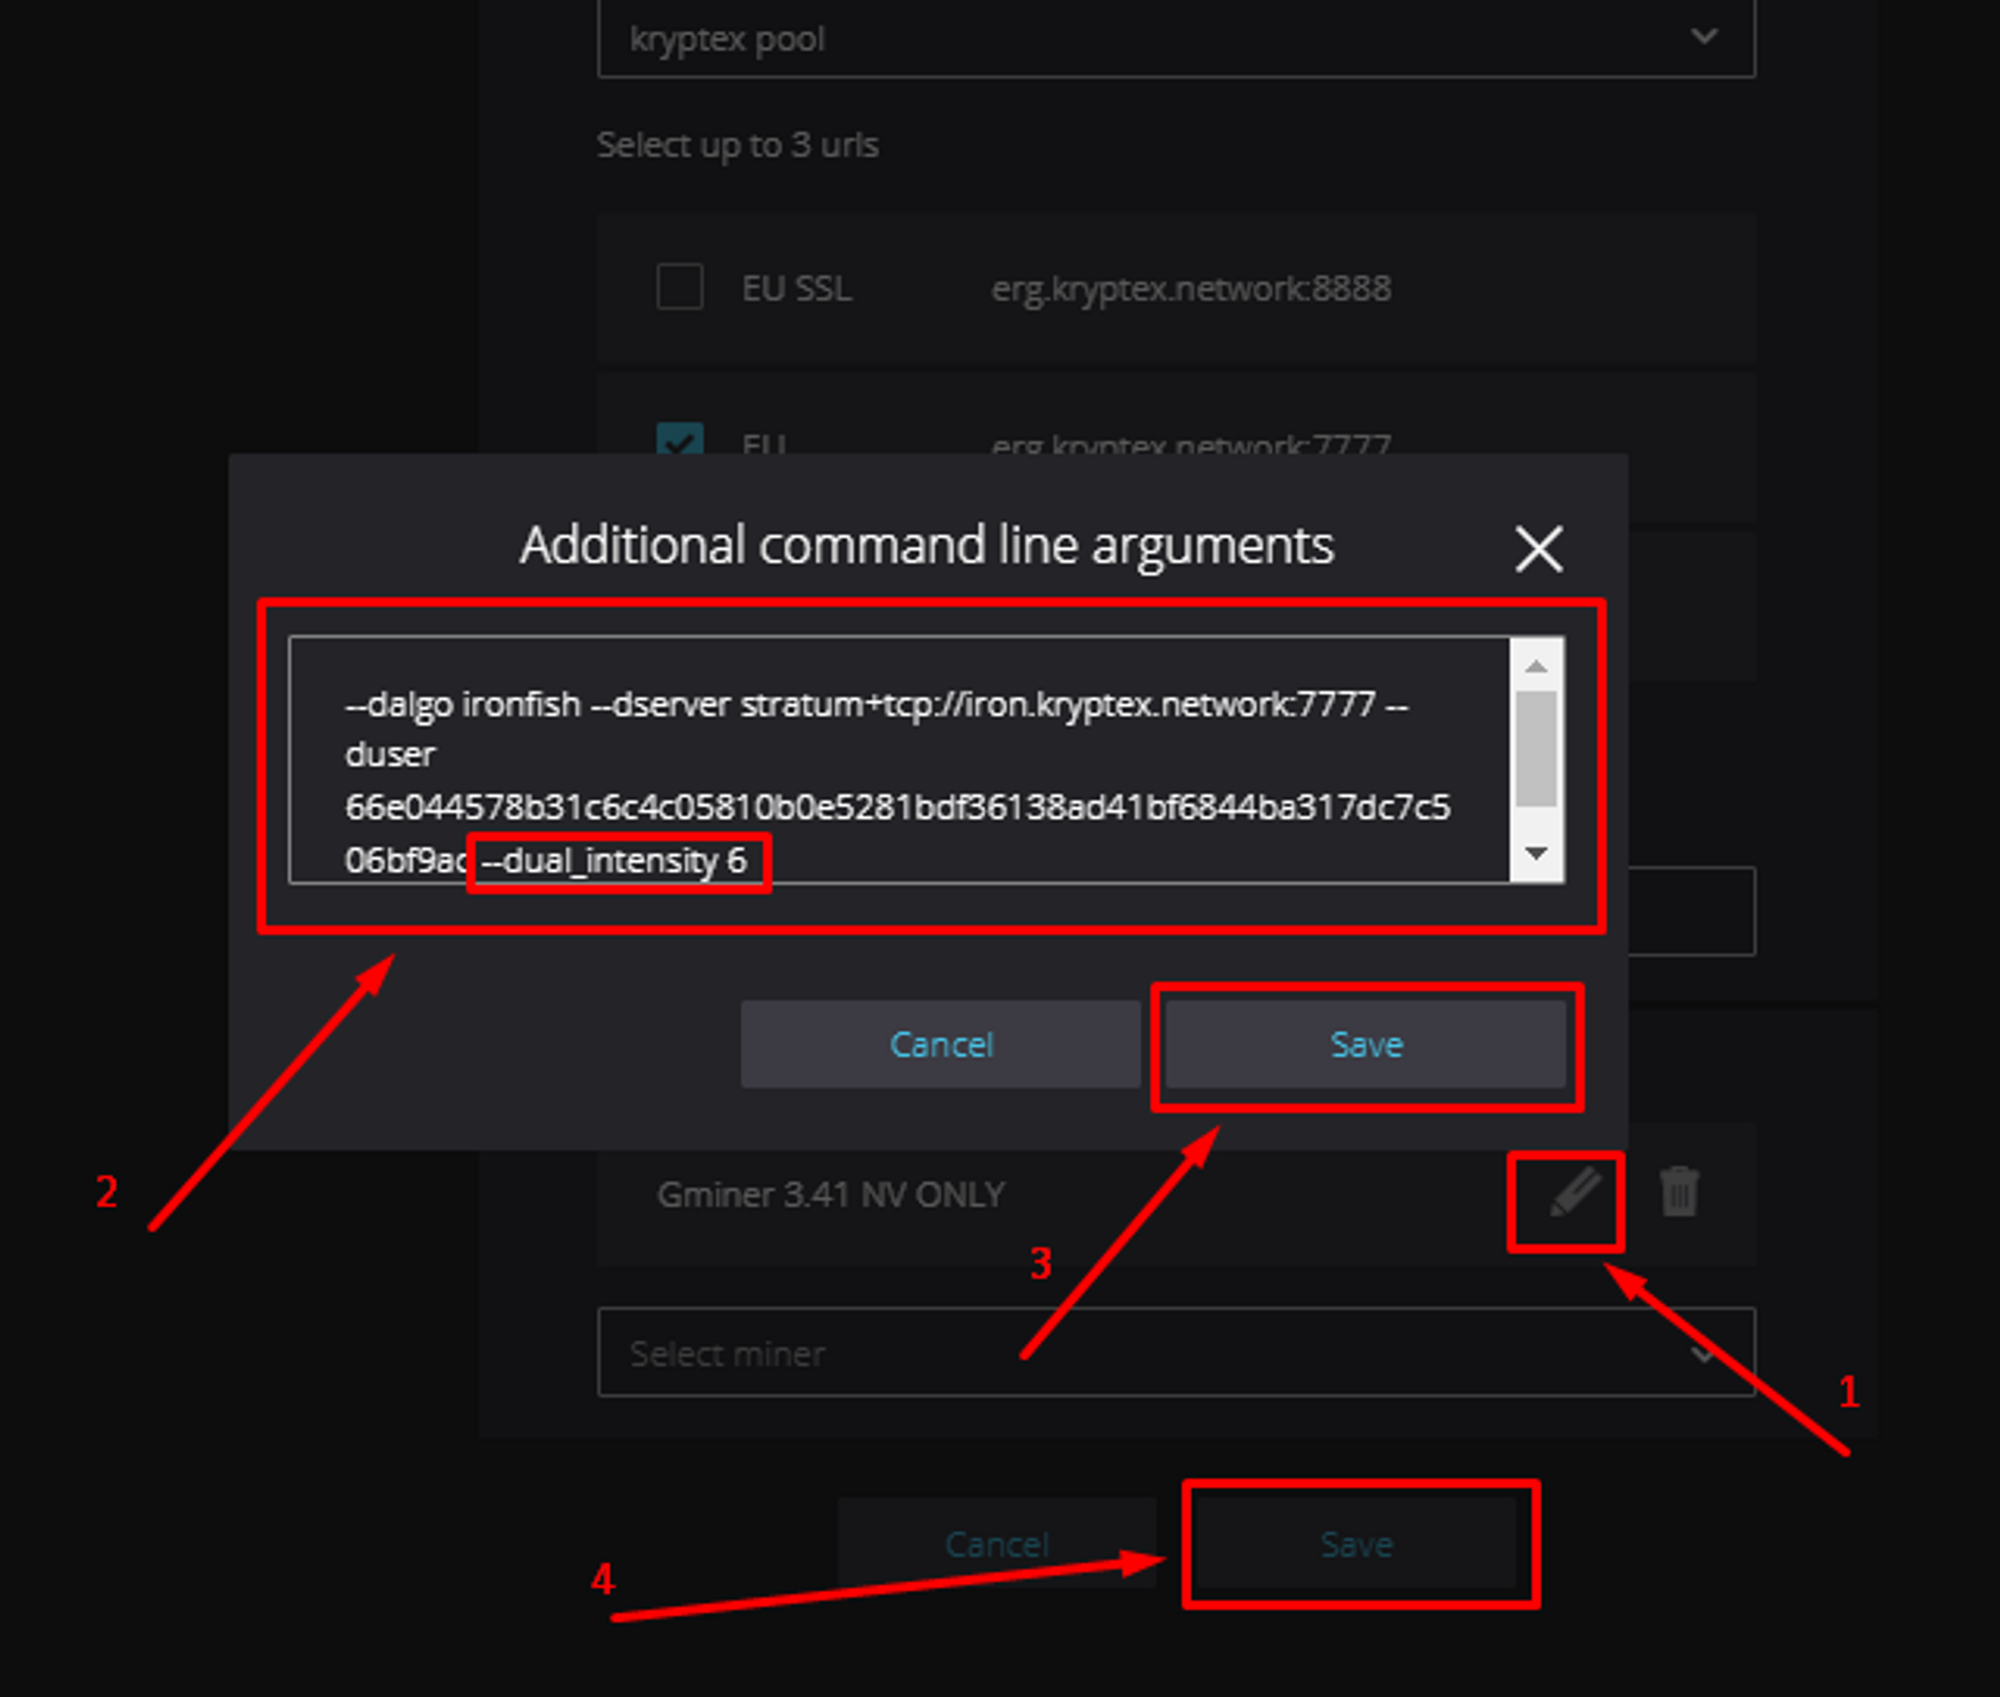
Task: Check the EU SSL url checkbox
Action: click(x=680, y=287)
